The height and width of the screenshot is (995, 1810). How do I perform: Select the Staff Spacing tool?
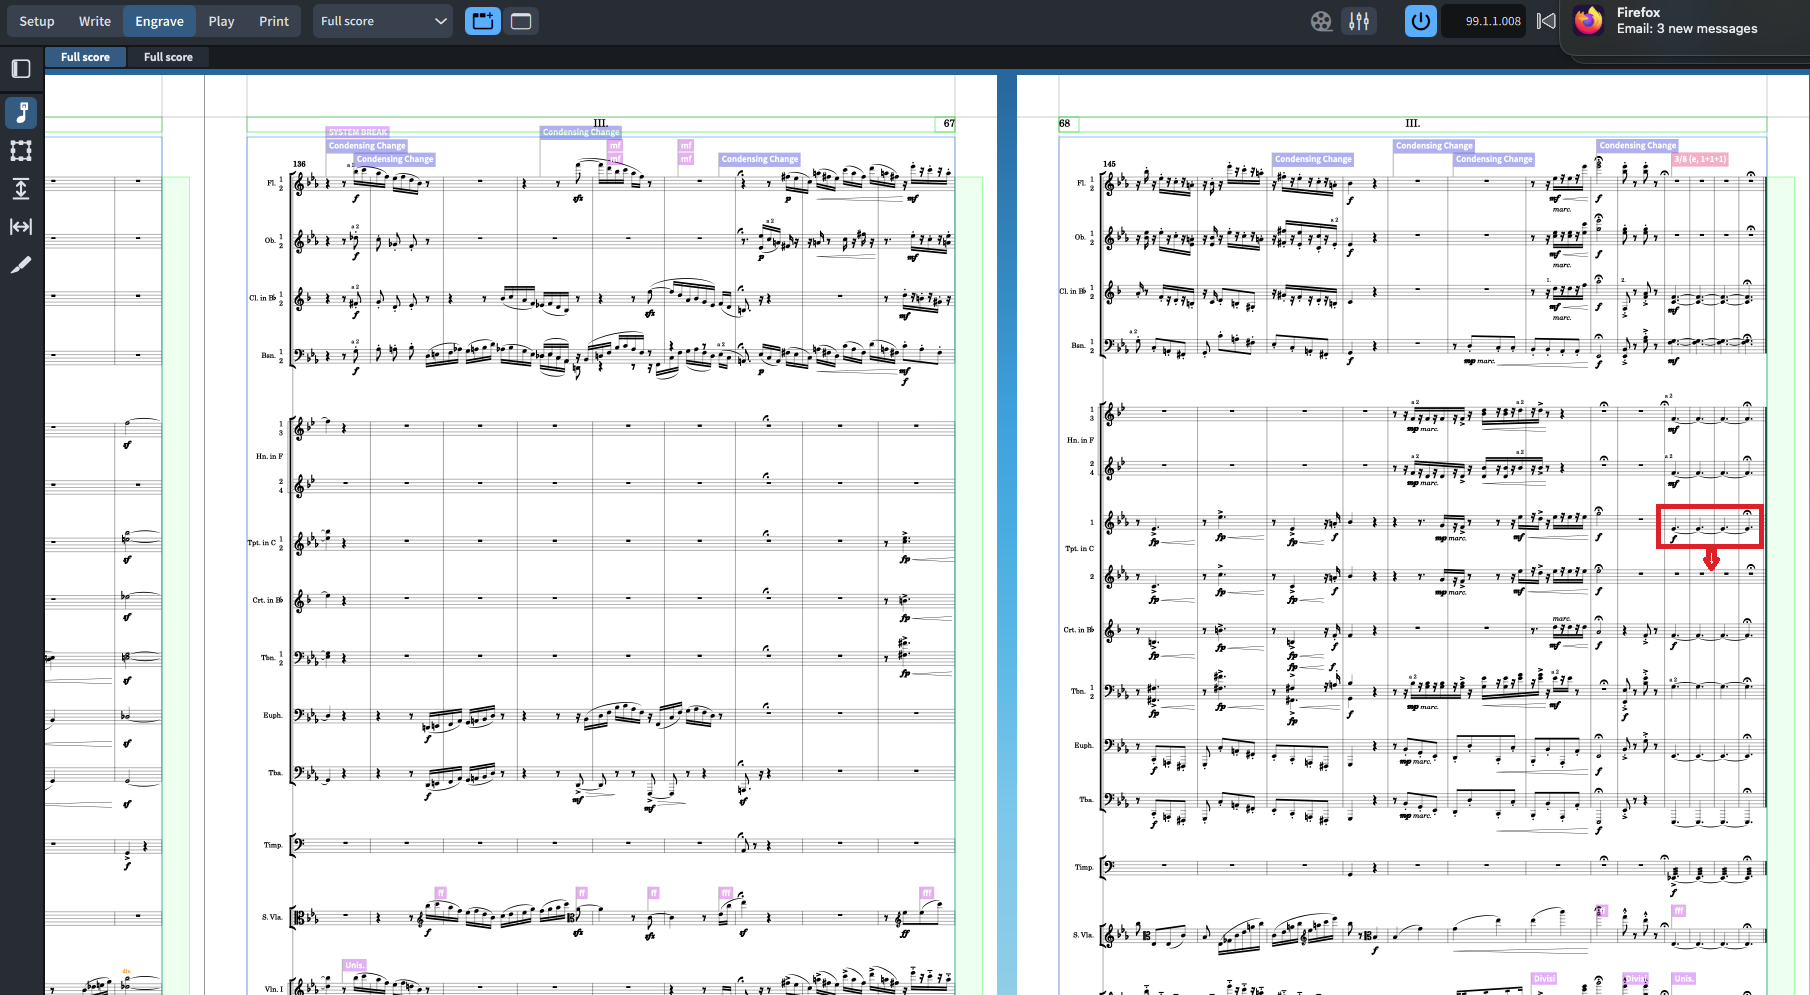click(21, 189)
